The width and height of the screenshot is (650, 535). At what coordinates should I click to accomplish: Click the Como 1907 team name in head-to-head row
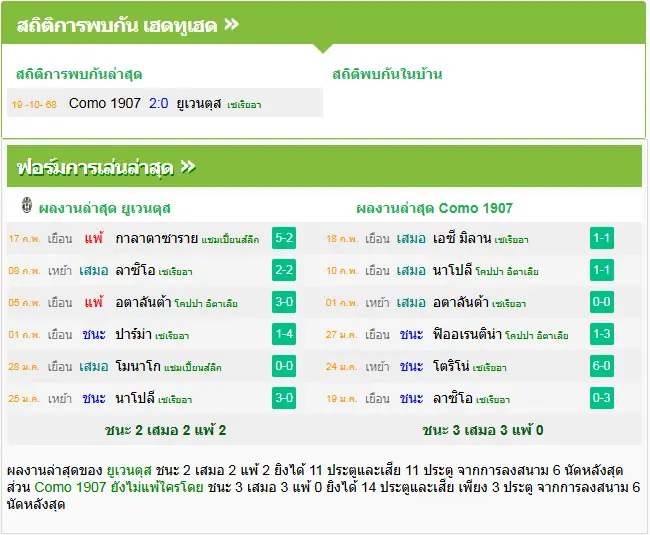(105, 103)
